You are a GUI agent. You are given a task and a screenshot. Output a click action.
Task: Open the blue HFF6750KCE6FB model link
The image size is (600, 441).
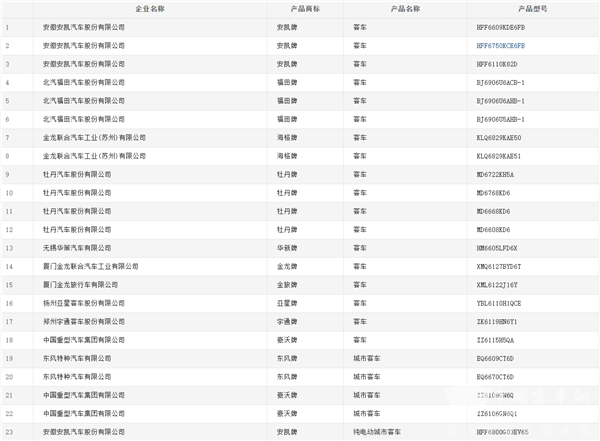[x=501, y=45]
